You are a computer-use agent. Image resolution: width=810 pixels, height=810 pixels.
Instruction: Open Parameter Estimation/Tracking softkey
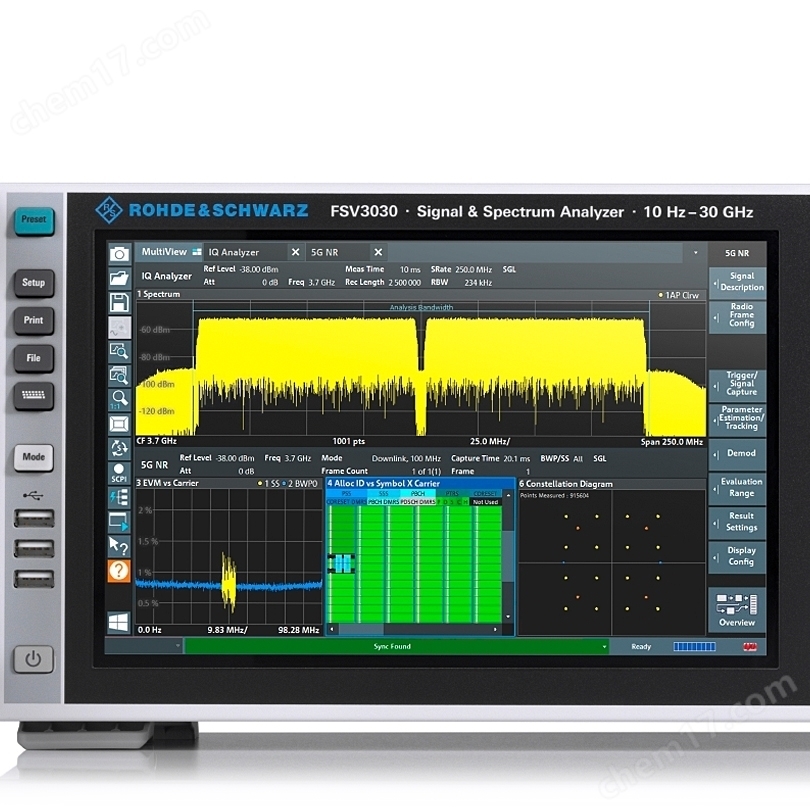(737, 418)
